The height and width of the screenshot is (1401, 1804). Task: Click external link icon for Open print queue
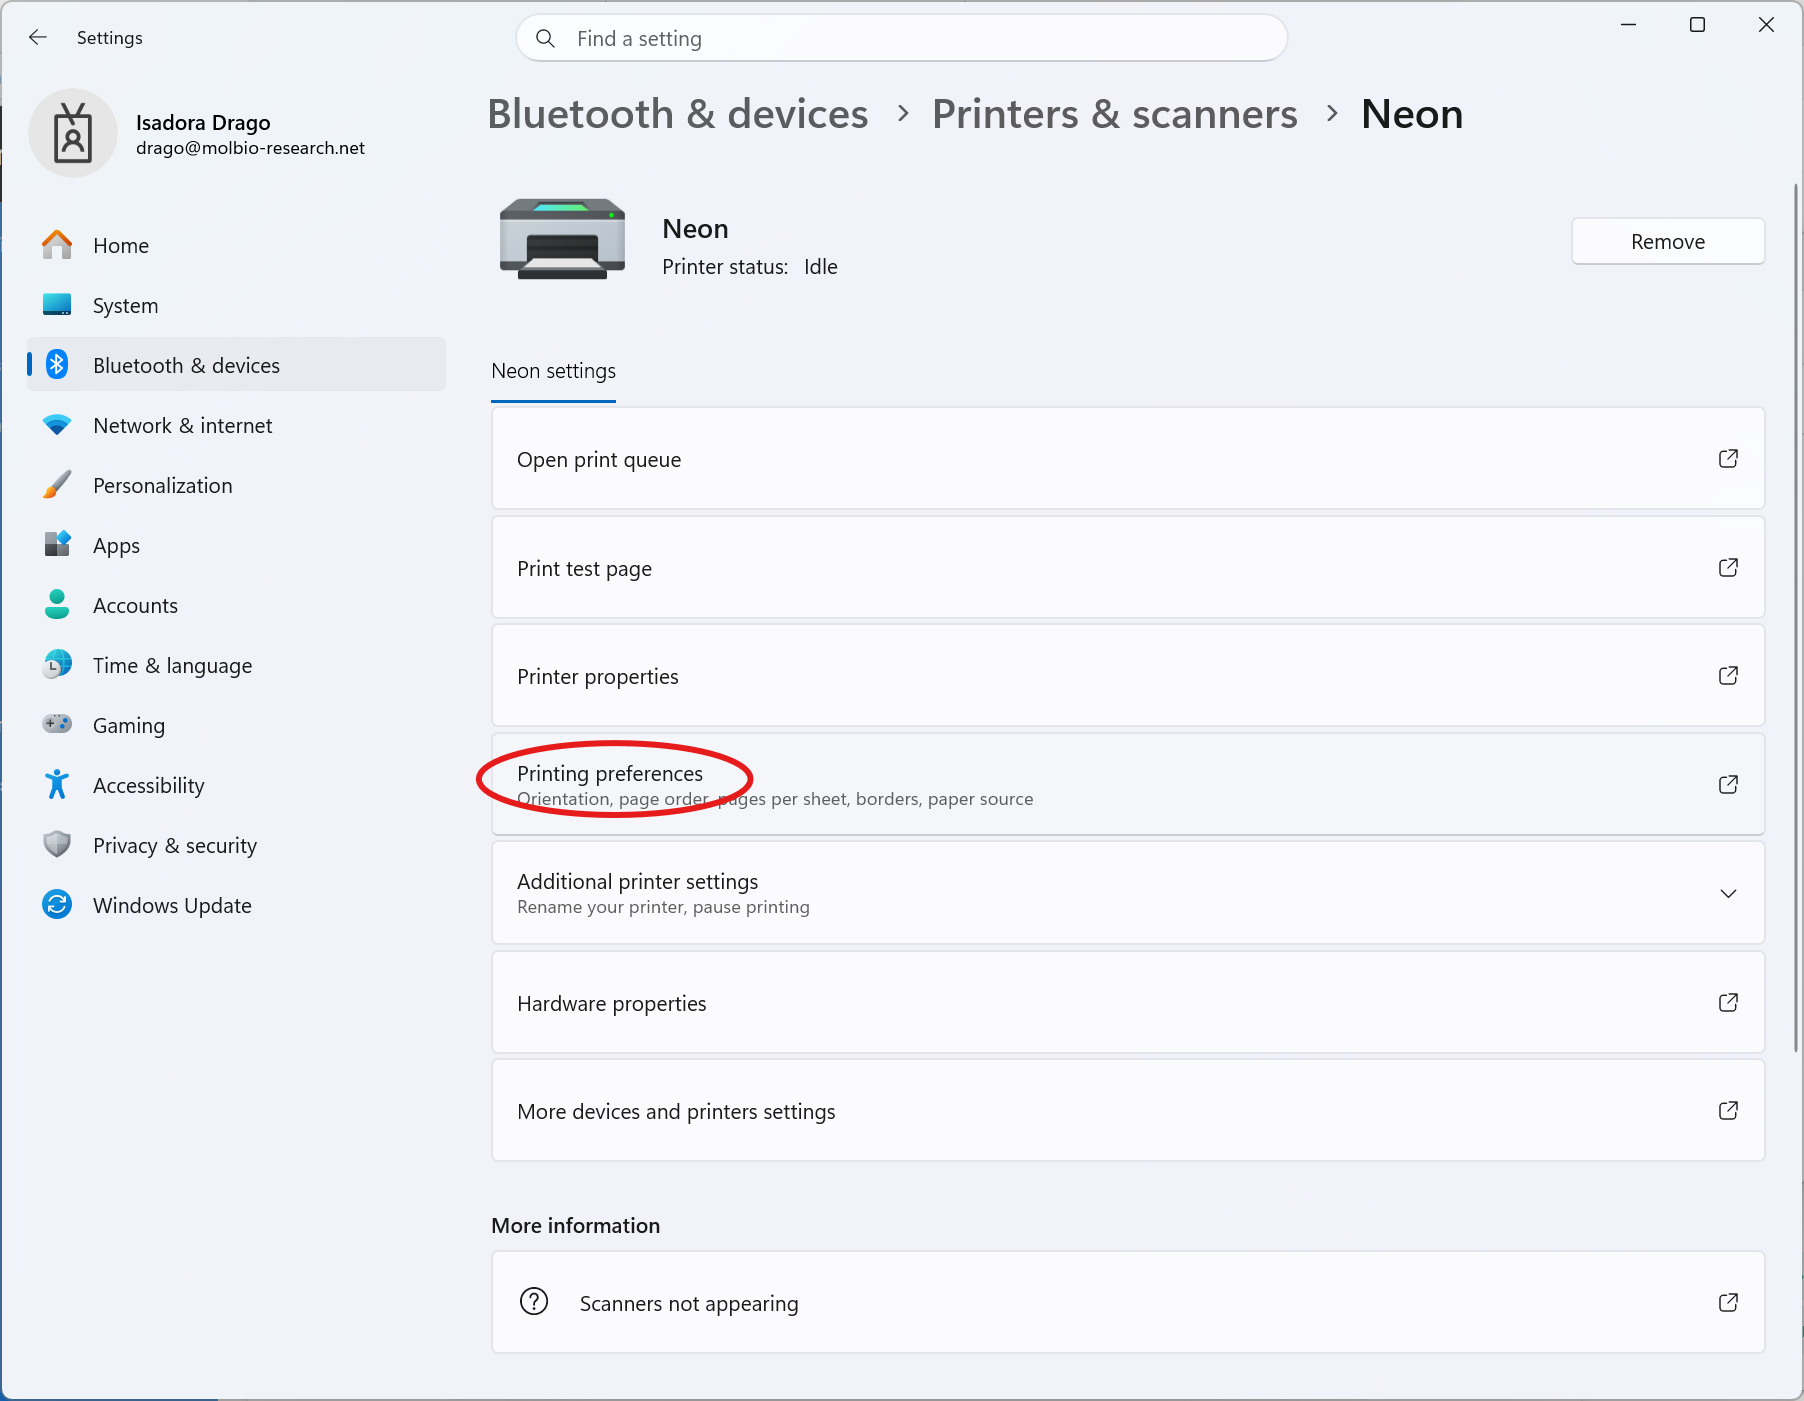pos(1728,459)
